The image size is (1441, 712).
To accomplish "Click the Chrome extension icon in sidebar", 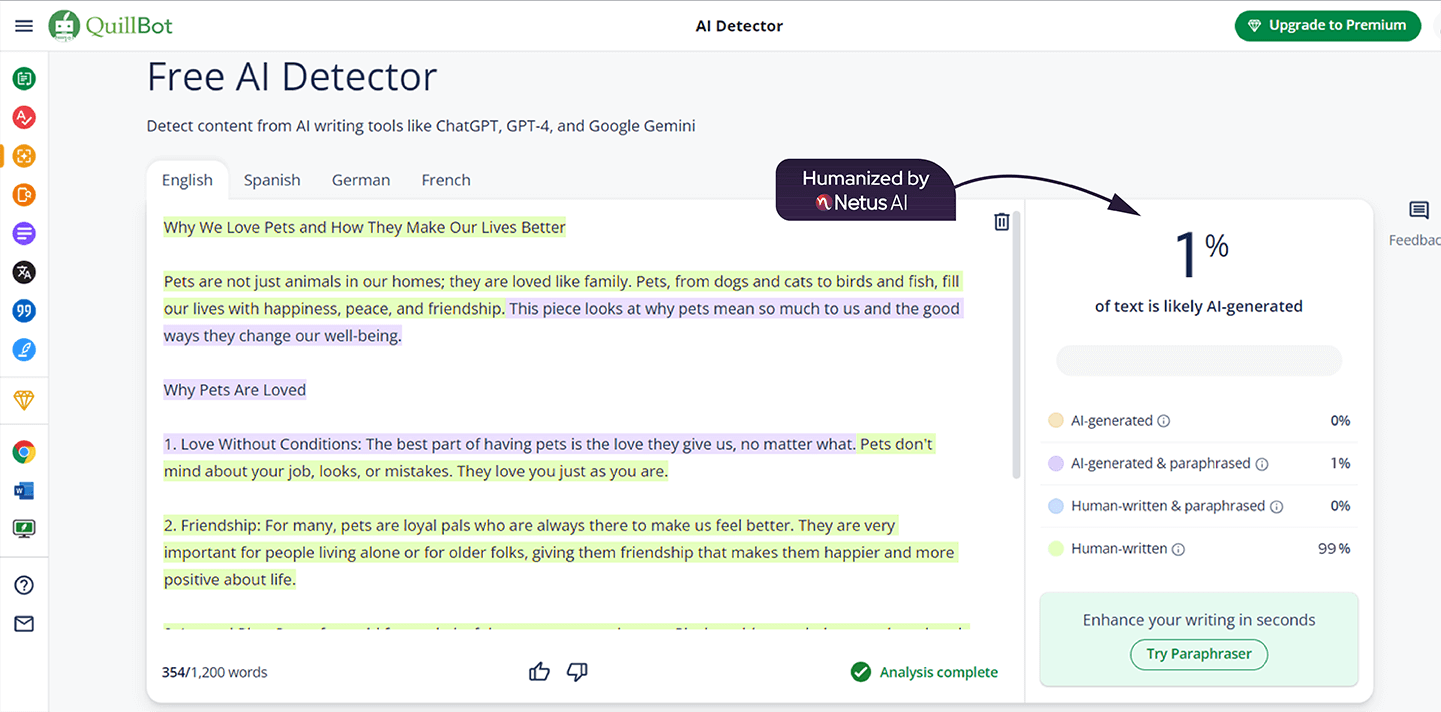I will [24, 452].
